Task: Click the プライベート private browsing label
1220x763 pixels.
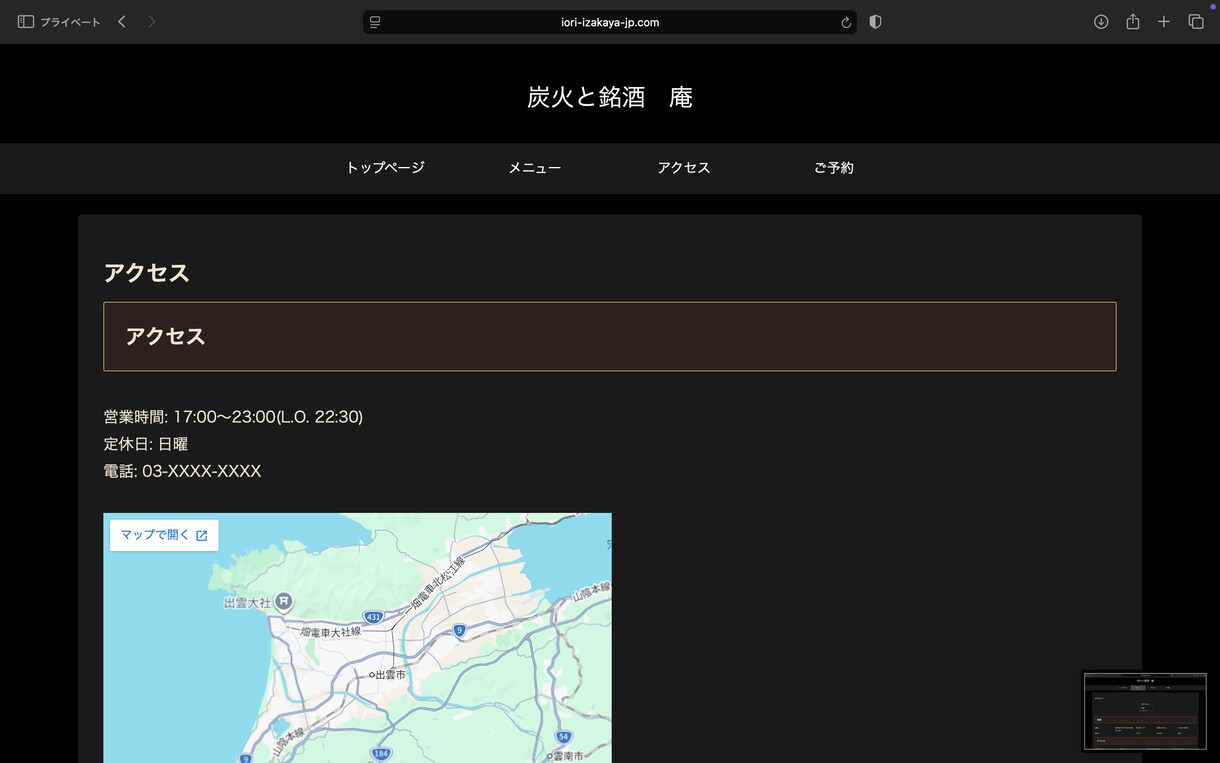Action: point(70,22)
